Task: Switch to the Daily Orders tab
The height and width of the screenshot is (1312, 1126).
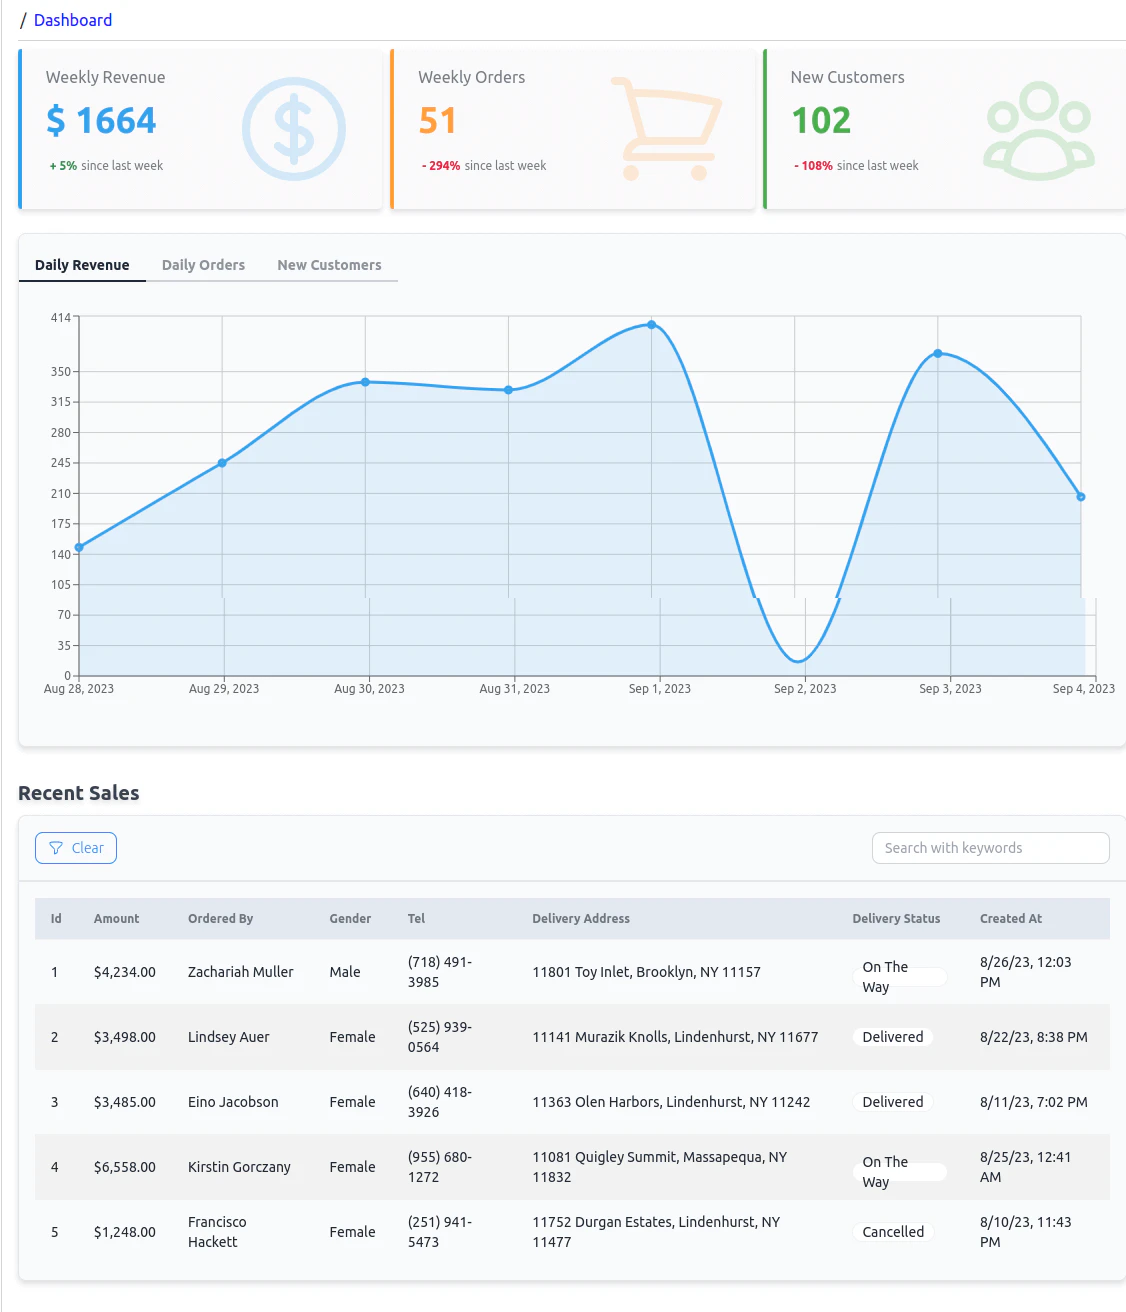Action: (203, 264)
